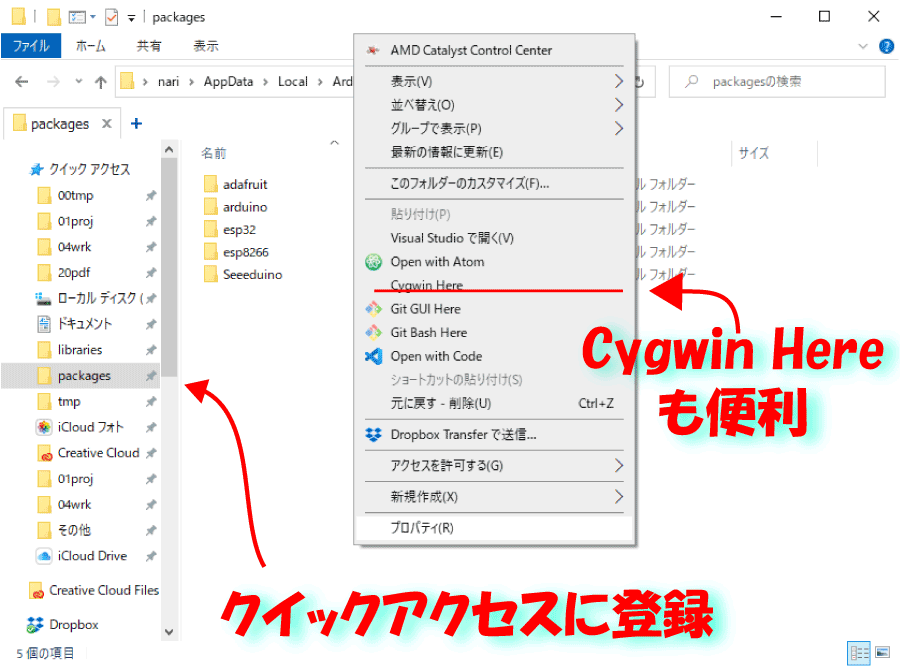Click the Dropbox Transfer icon in menu
This screenshot has width=900, height=667.
pos(373,434)
